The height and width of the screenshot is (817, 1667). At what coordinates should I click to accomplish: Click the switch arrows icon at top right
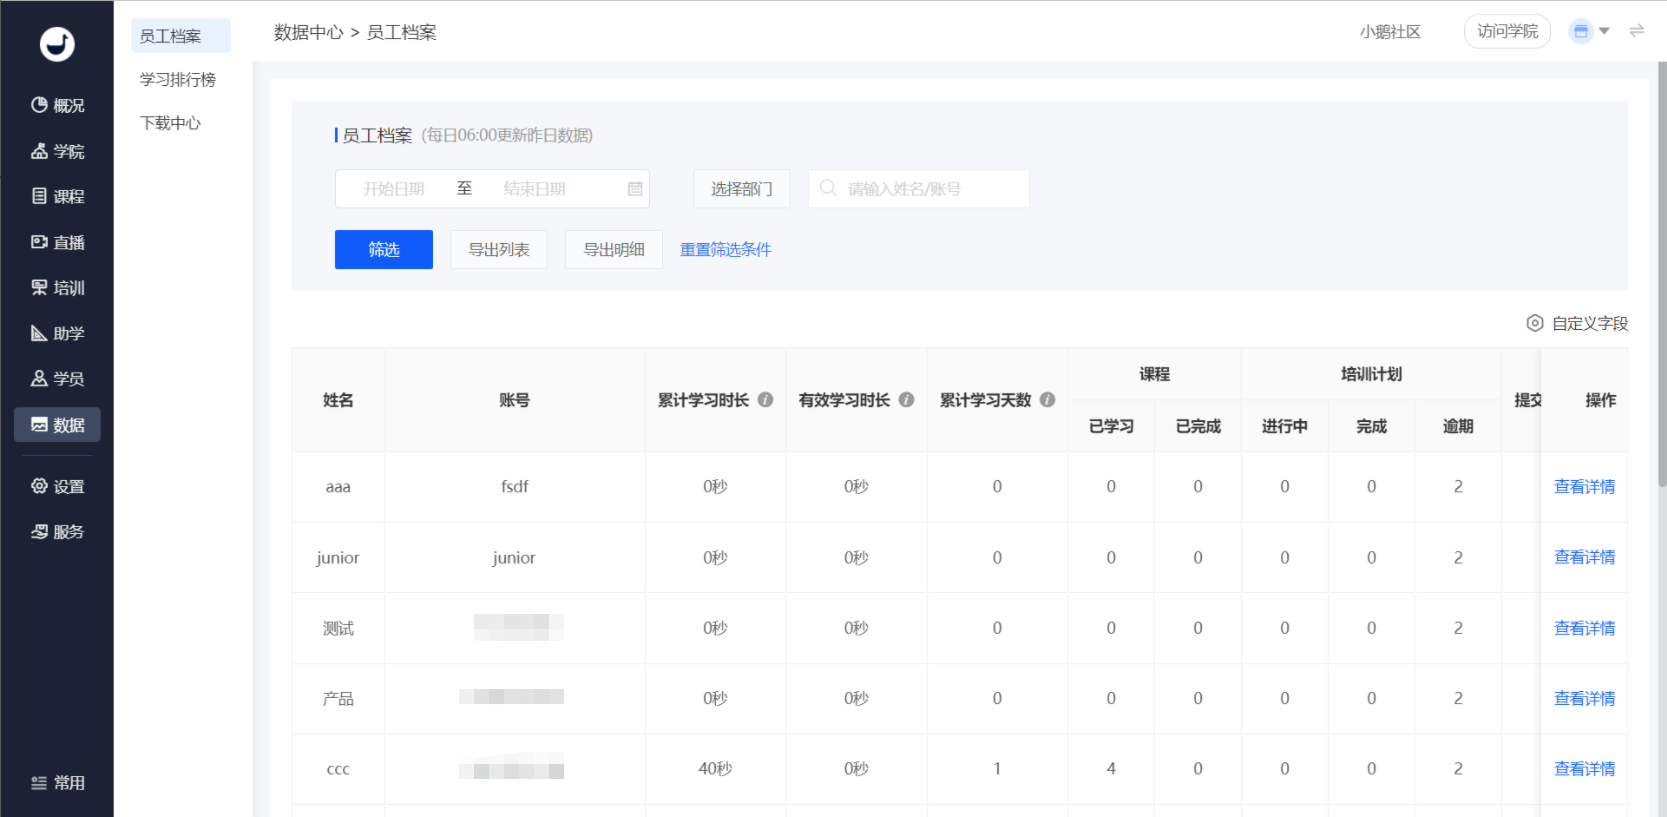pyautogui.click(x=1637, y=31)
